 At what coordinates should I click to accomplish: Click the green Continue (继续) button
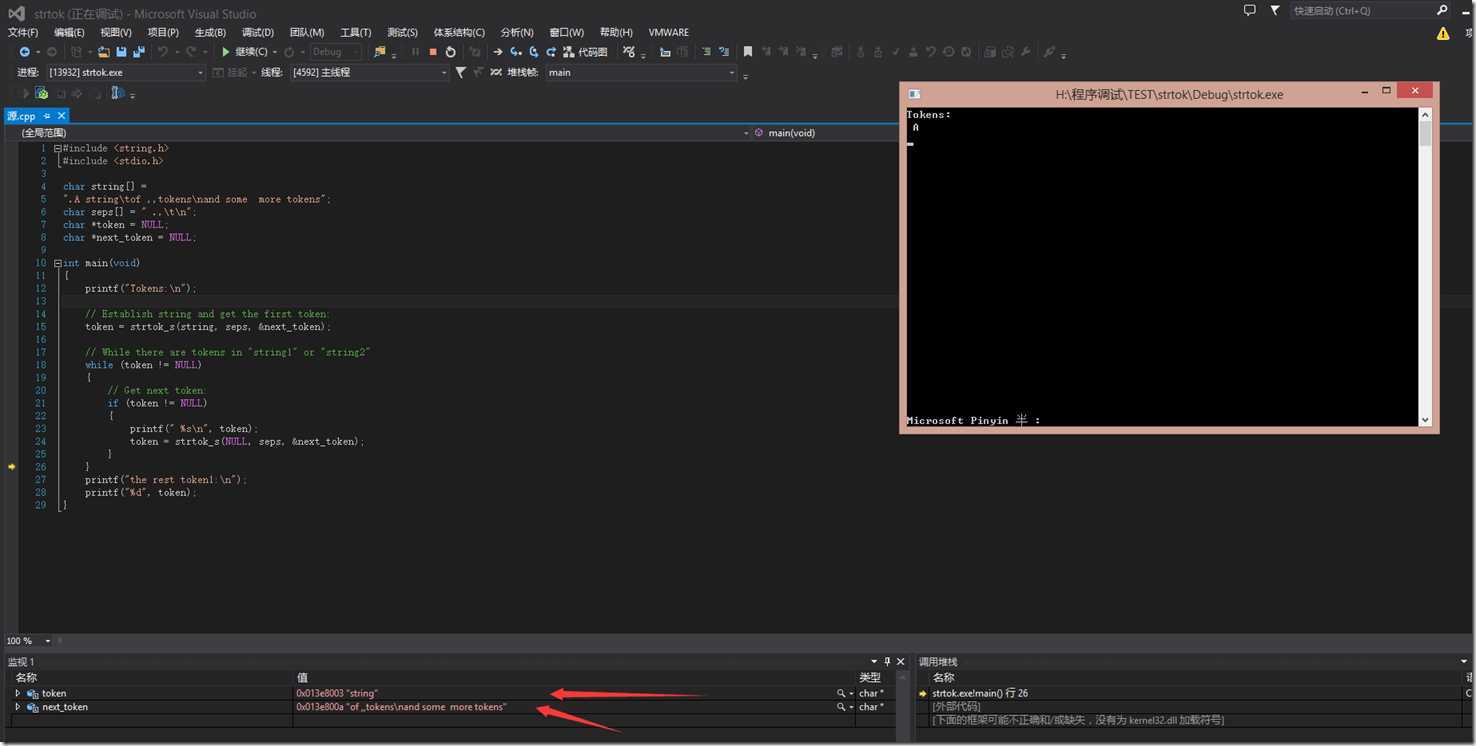[x=245, y=52]
